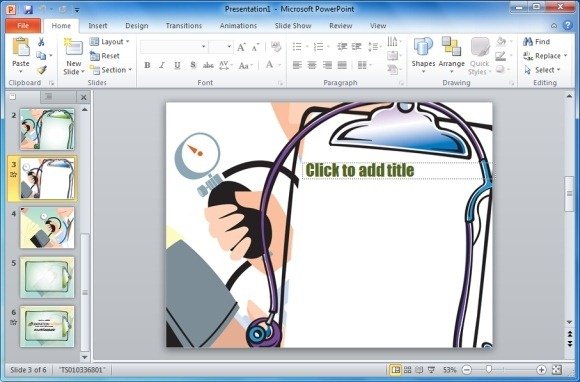Open Quick Styles gallery
This screenshot has height=382, width=580.
[480, 55]
